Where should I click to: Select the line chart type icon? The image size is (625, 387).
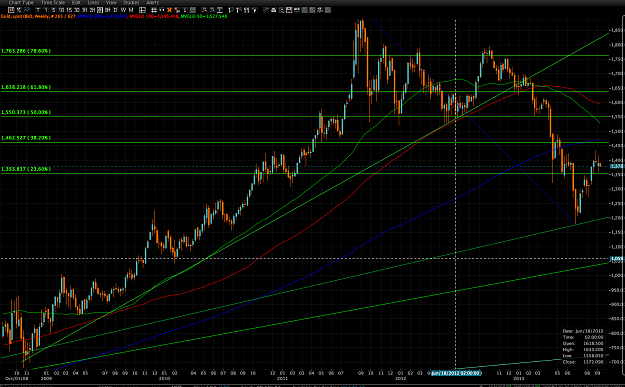click(x=26, y=10)
